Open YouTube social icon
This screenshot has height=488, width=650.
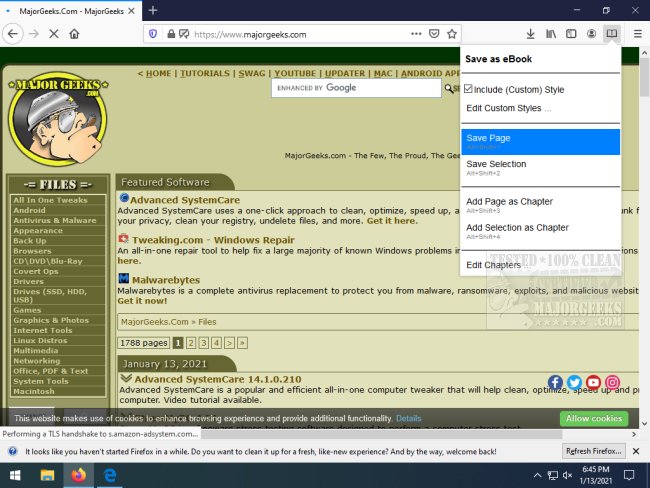593,382
